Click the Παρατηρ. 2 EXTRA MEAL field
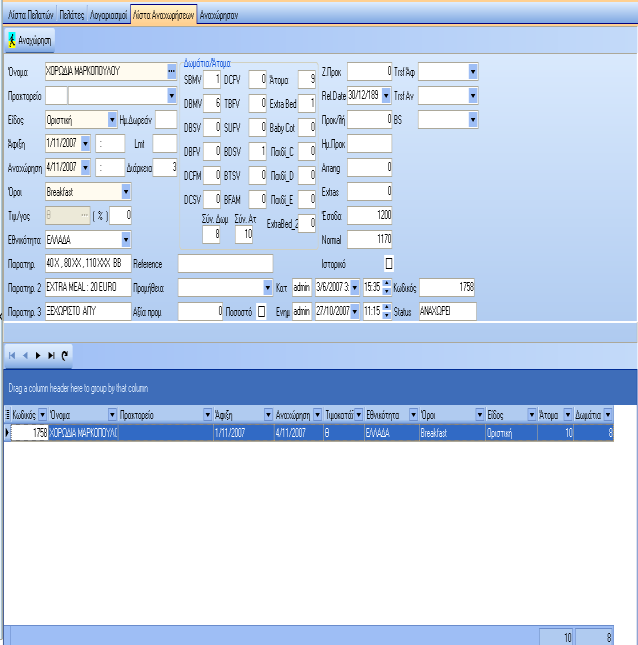Image resolution: width=638 pixels, height=645 pixels. tap(88, 288)
